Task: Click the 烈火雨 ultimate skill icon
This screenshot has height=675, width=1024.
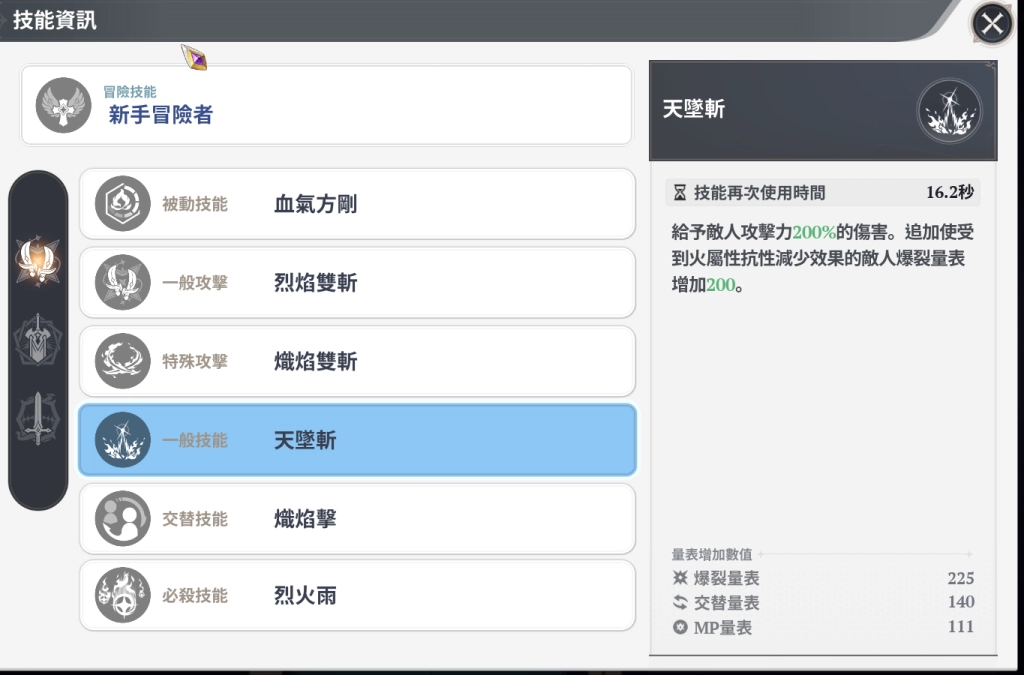Action: pyautogui.click(x=122, y=596)
